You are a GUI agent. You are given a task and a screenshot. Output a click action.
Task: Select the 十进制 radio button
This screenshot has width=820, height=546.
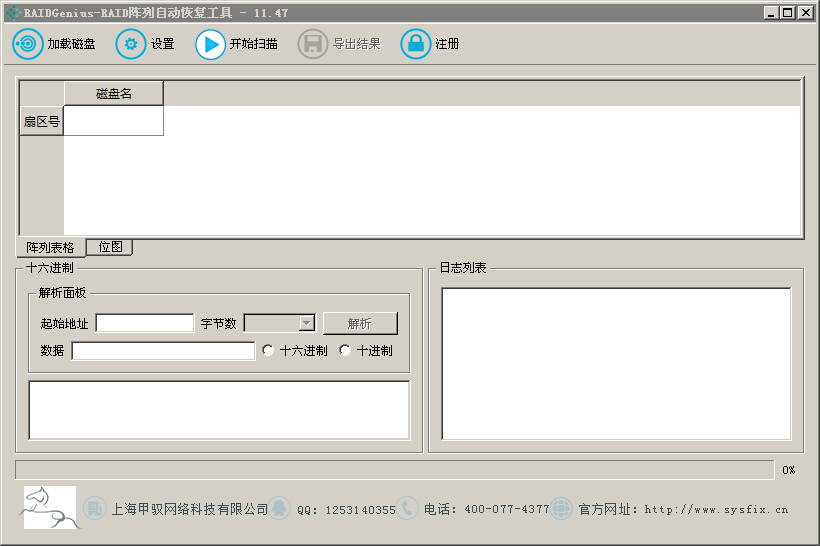345,350
